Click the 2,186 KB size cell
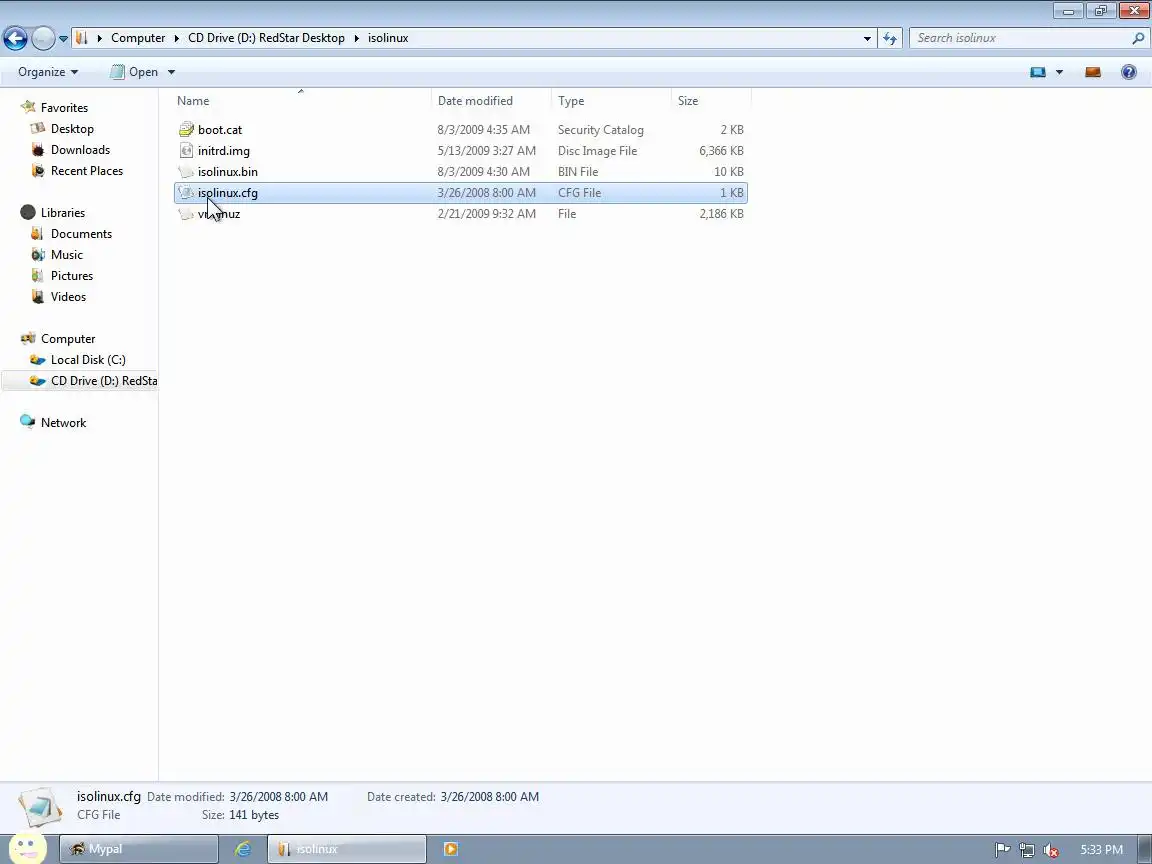This screenshot has width=1152, height=864. tap(721, 214)
